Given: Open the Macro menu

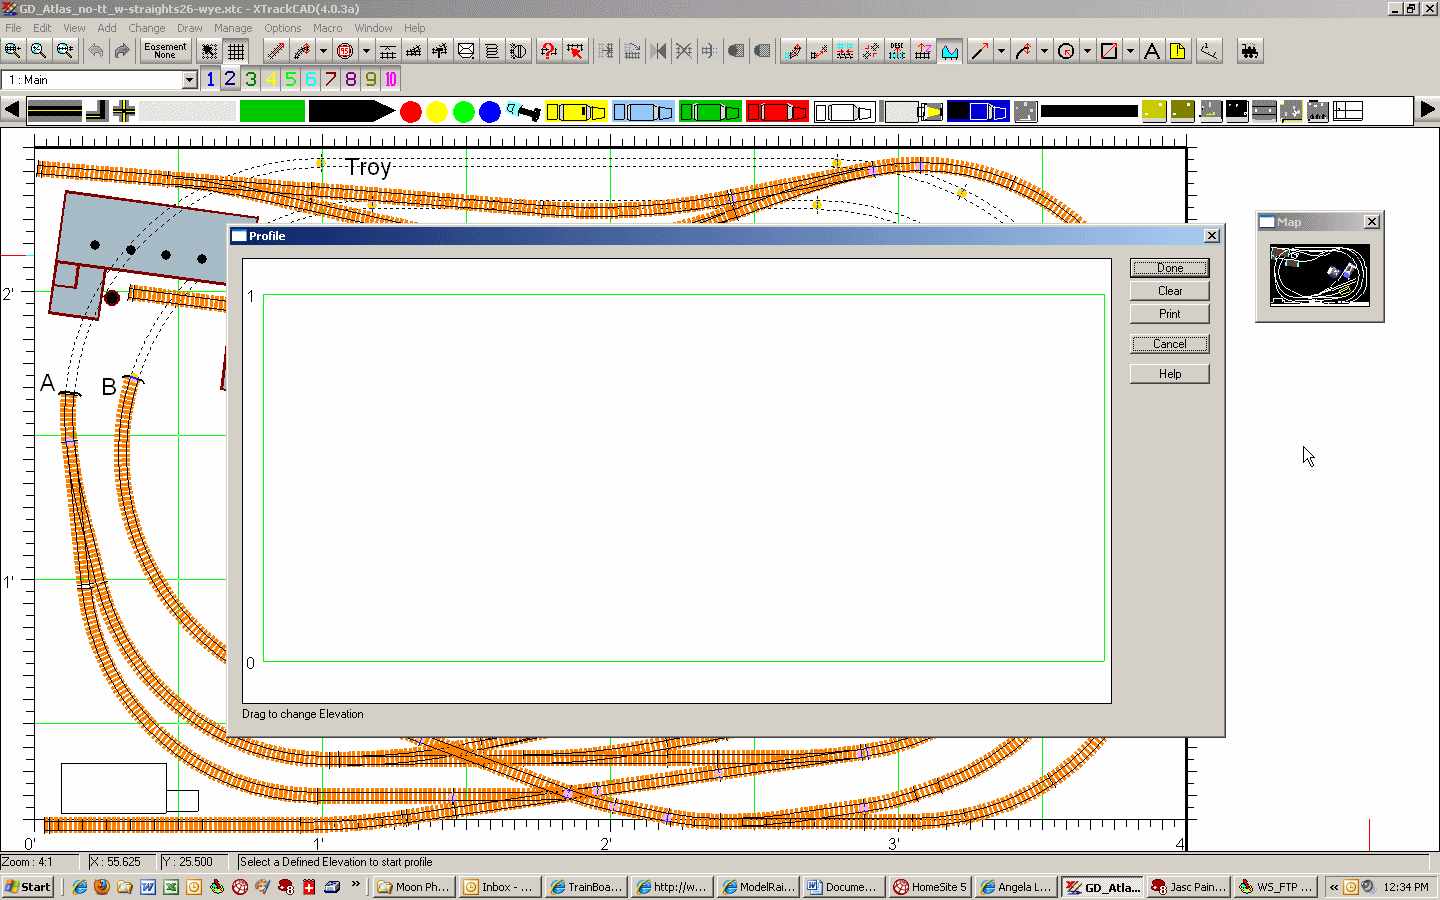Looking at the screenshot, I should pos(327,28).
